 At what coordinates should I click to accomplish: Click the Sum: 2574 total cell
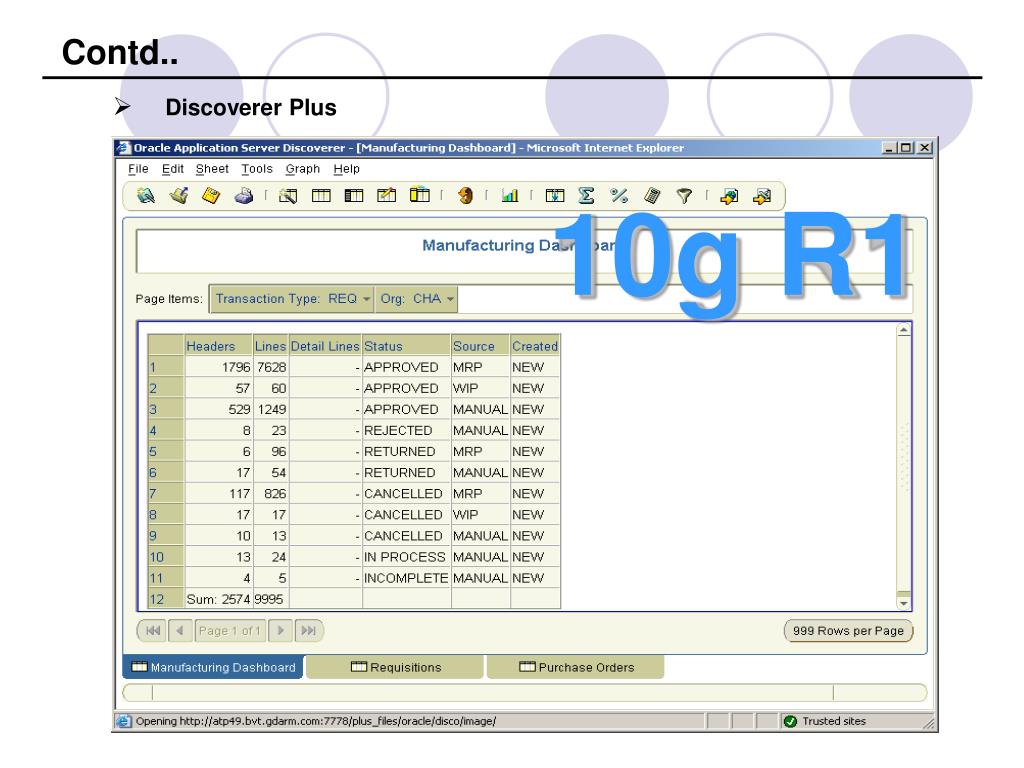point(219,599)
